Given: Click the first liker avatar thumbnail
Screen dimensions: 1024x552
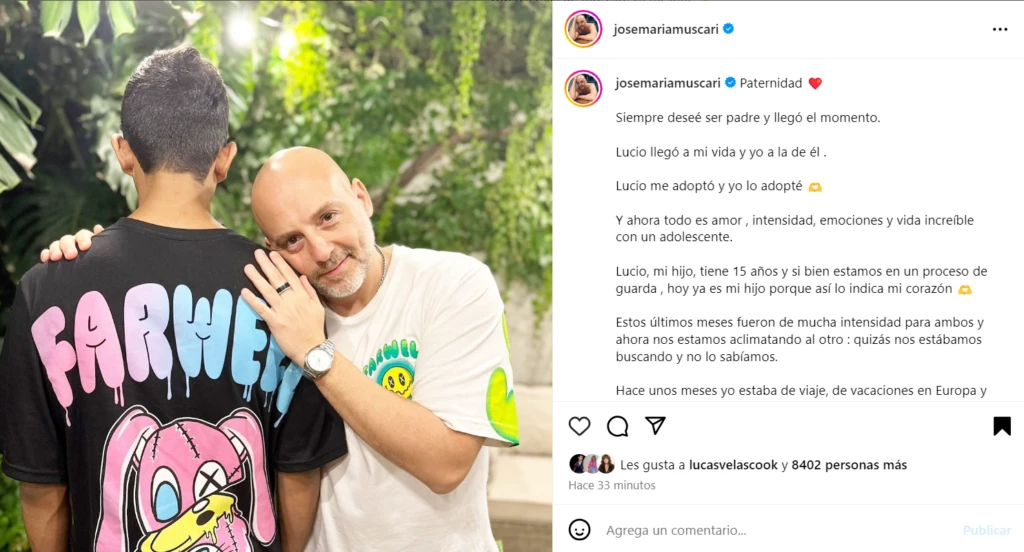Looking at the screenshot, I should tap(577, 464).
